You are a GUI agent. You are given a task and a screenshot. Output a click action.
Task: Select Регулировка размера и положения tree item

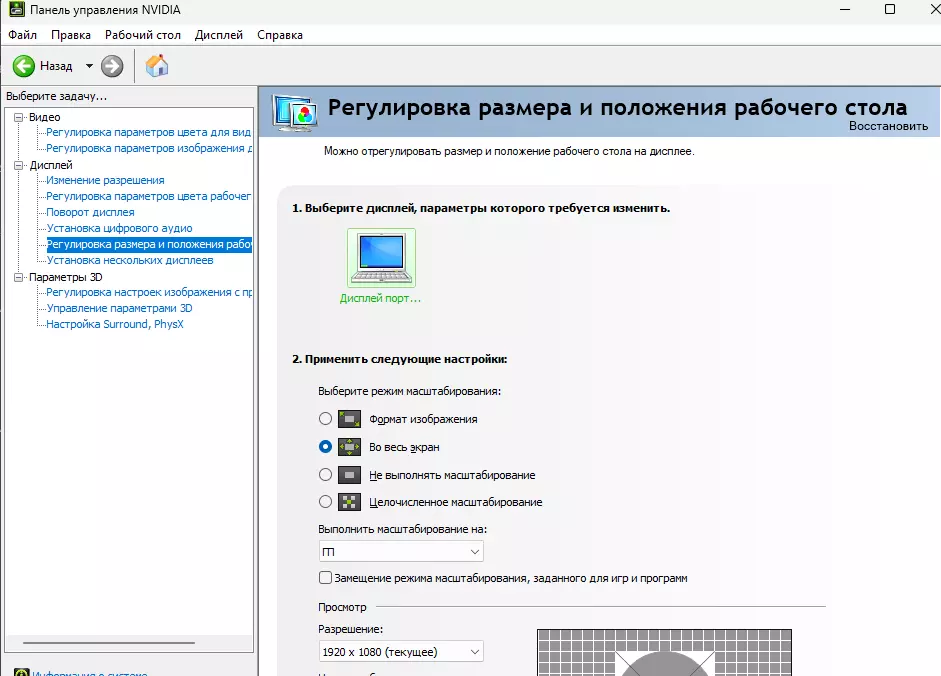149,244
